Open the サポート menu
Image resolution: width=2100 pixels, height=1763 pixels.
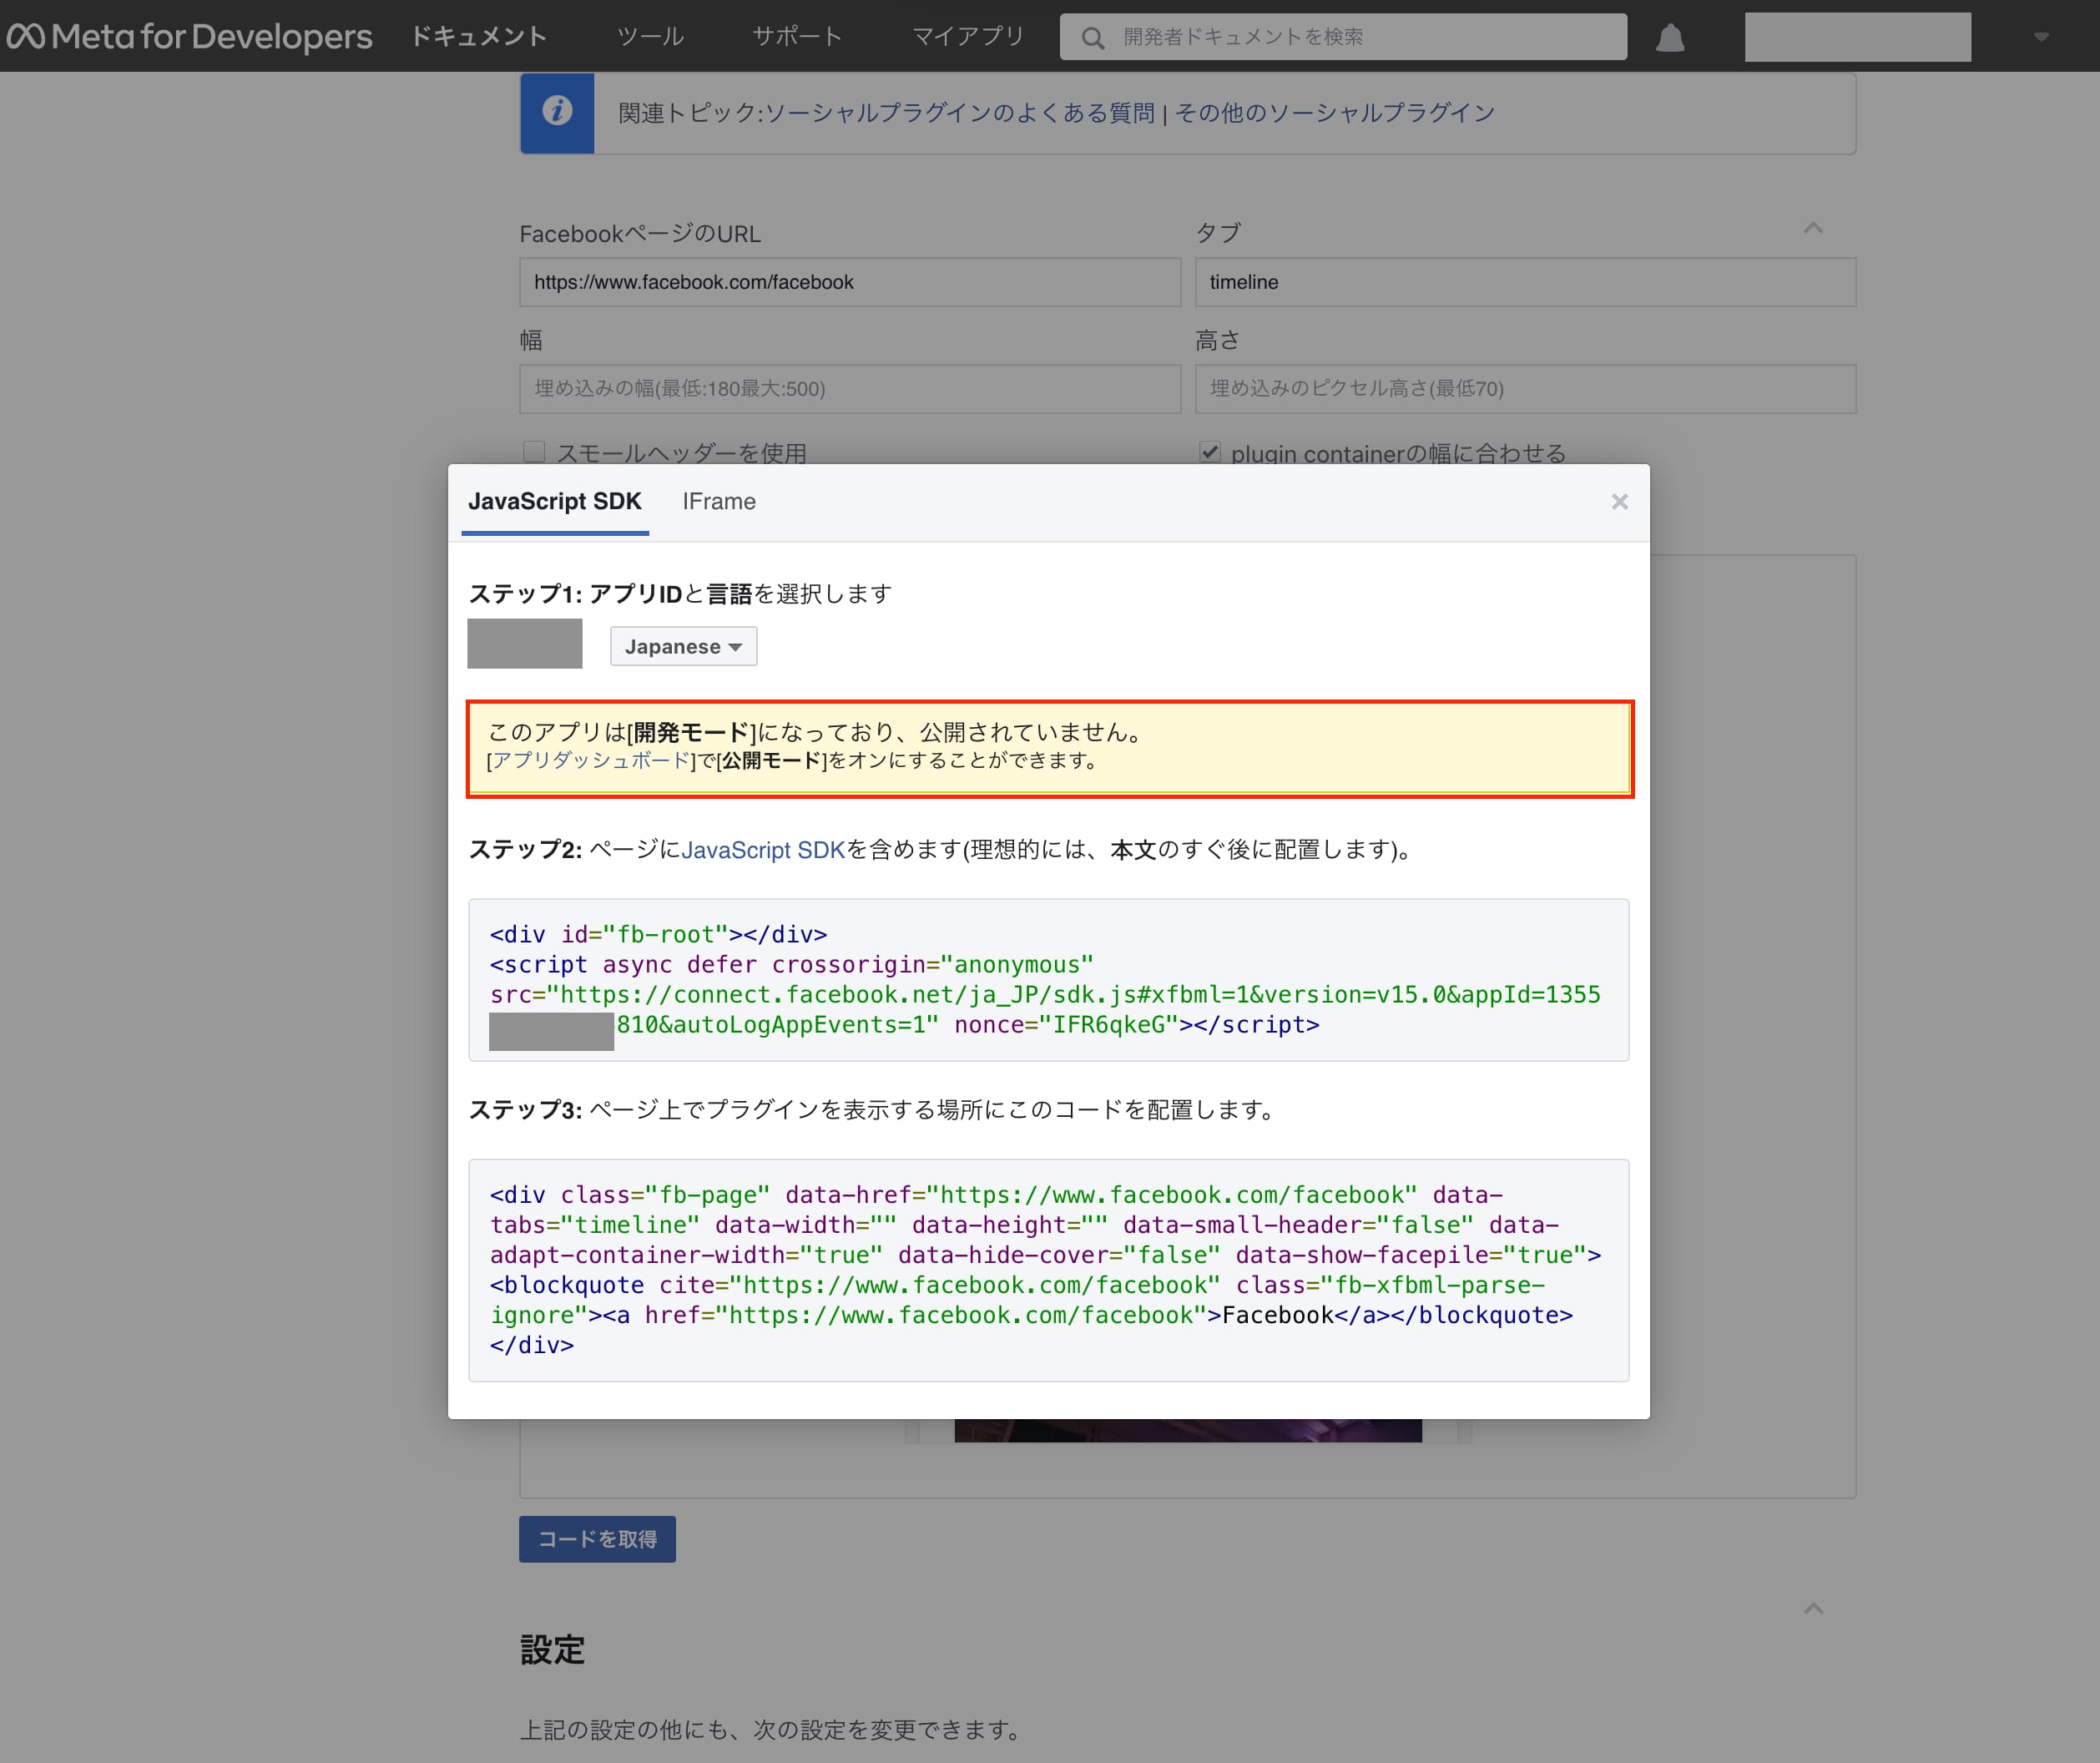tap(797, 37)
